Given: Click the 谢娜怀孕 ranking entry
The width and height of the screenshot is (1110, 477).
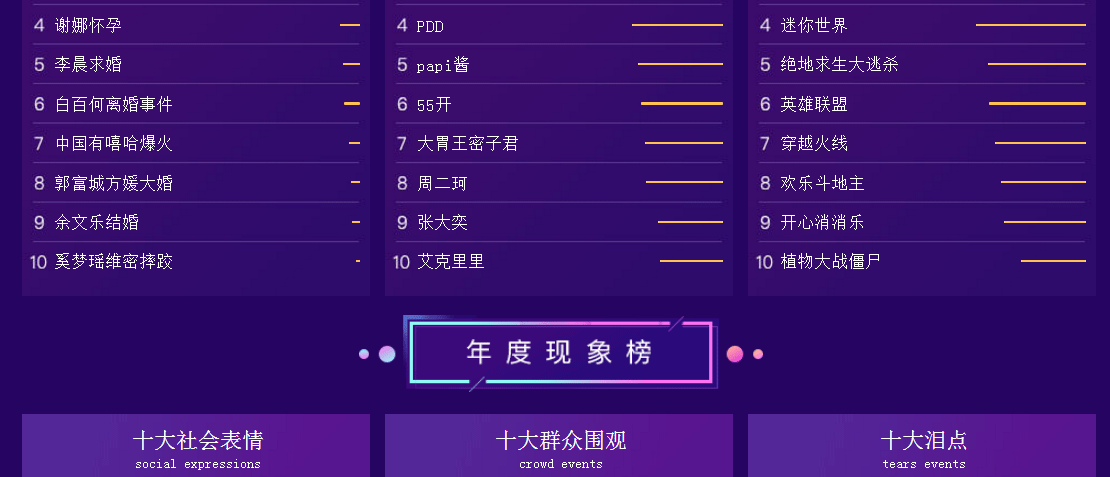Looking at the screenshot, I should 196,25.
